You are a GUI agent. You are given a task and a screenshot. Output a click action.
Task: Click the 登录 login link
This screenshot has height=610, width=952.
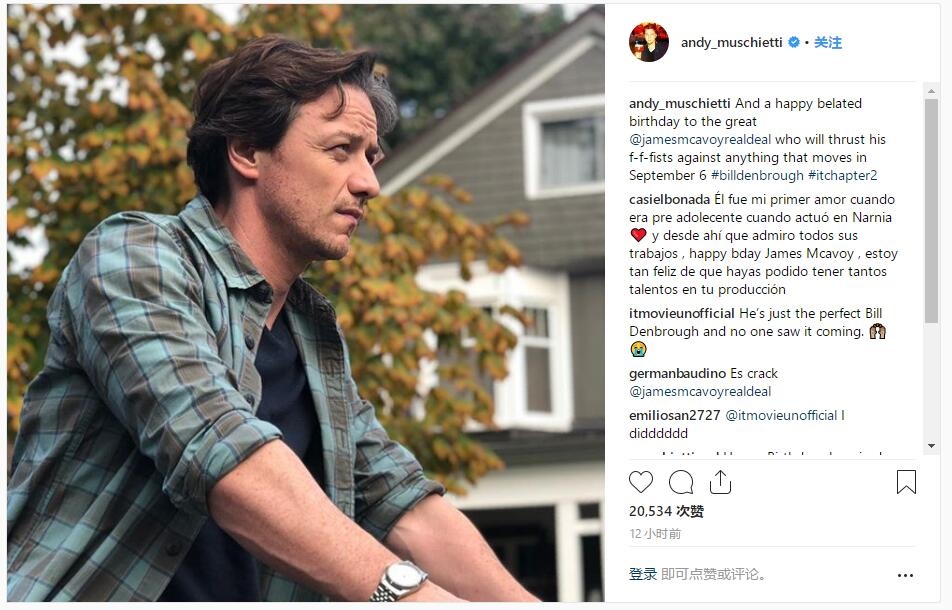(x=643, y=574)
